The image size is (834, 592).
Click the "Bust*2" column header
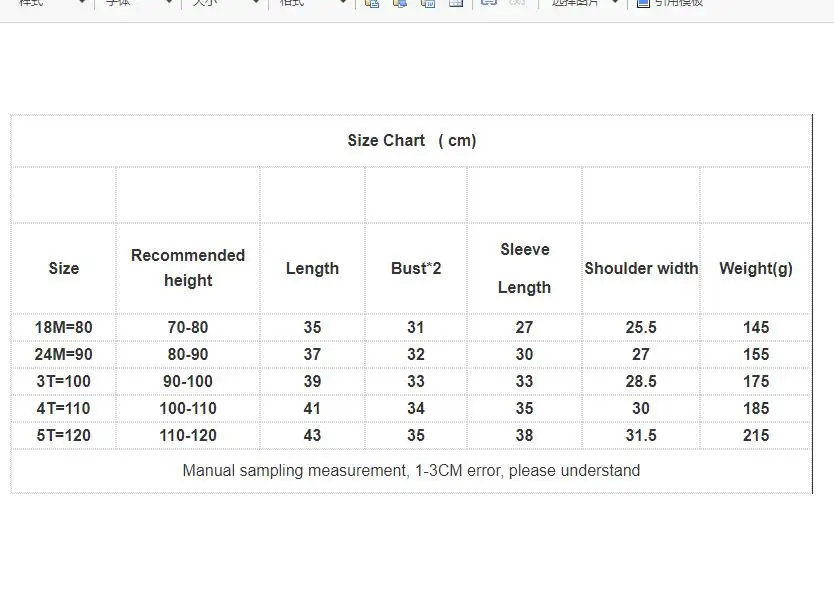tap(416, 268)
